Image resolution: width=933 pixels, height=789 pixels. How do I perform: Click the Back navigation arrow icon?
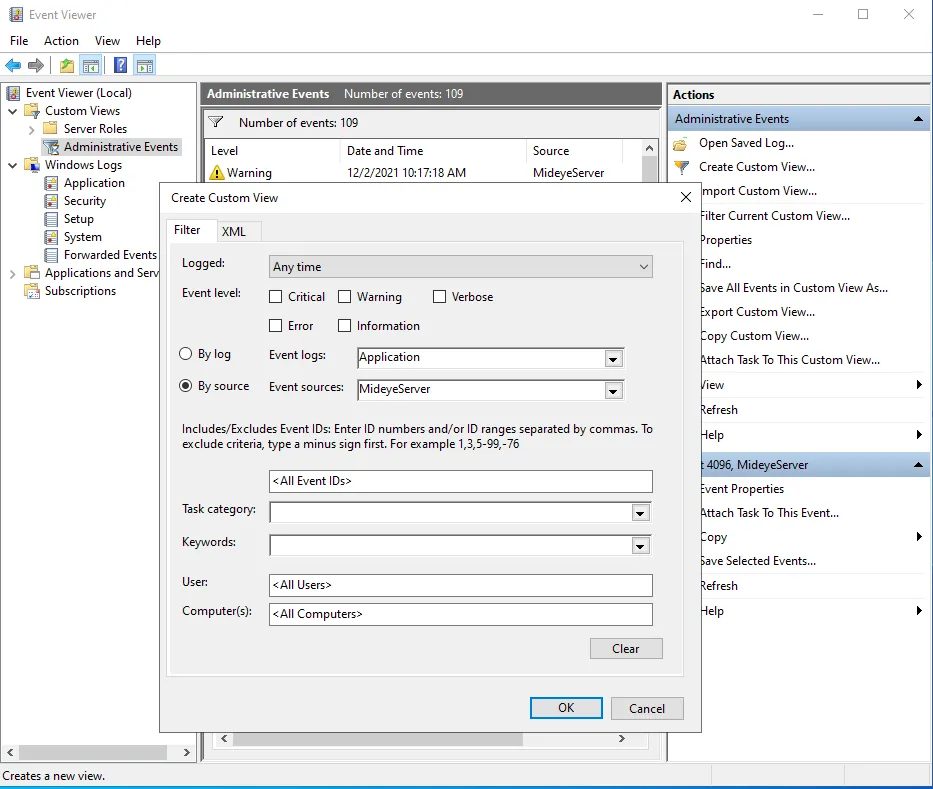pyautogui.click(x=12, y=65)
